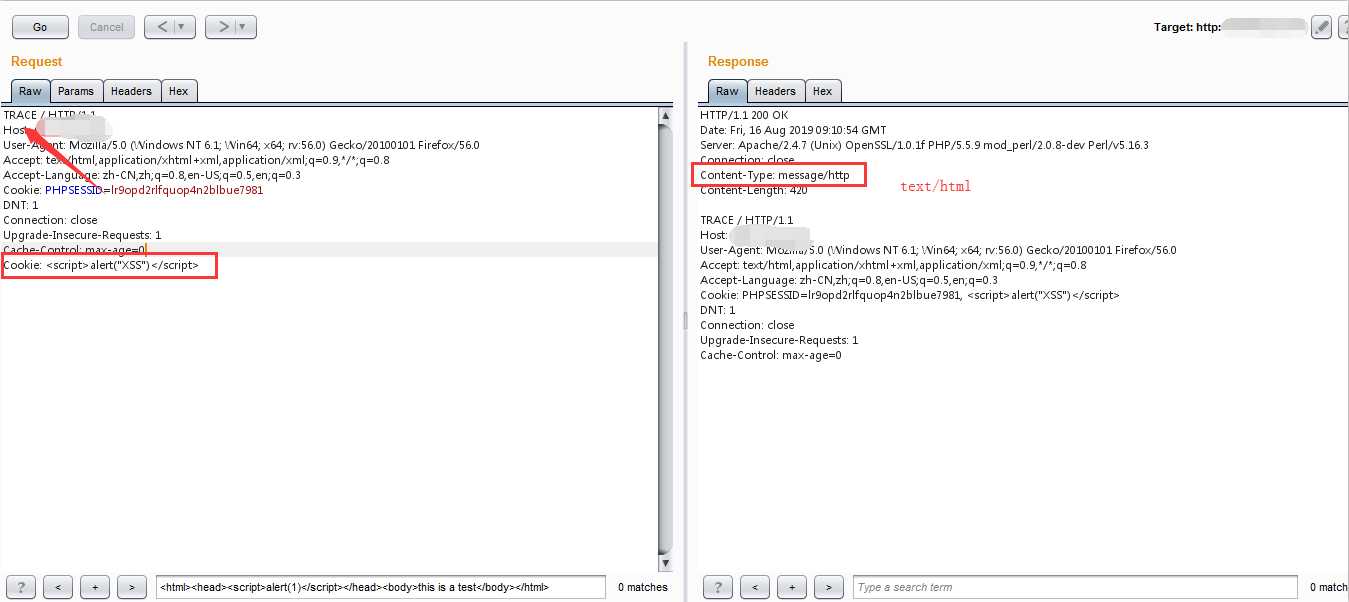Click the Server Apache header line in Response
This screenshot has width=1349, height=602.
[924, 145]
